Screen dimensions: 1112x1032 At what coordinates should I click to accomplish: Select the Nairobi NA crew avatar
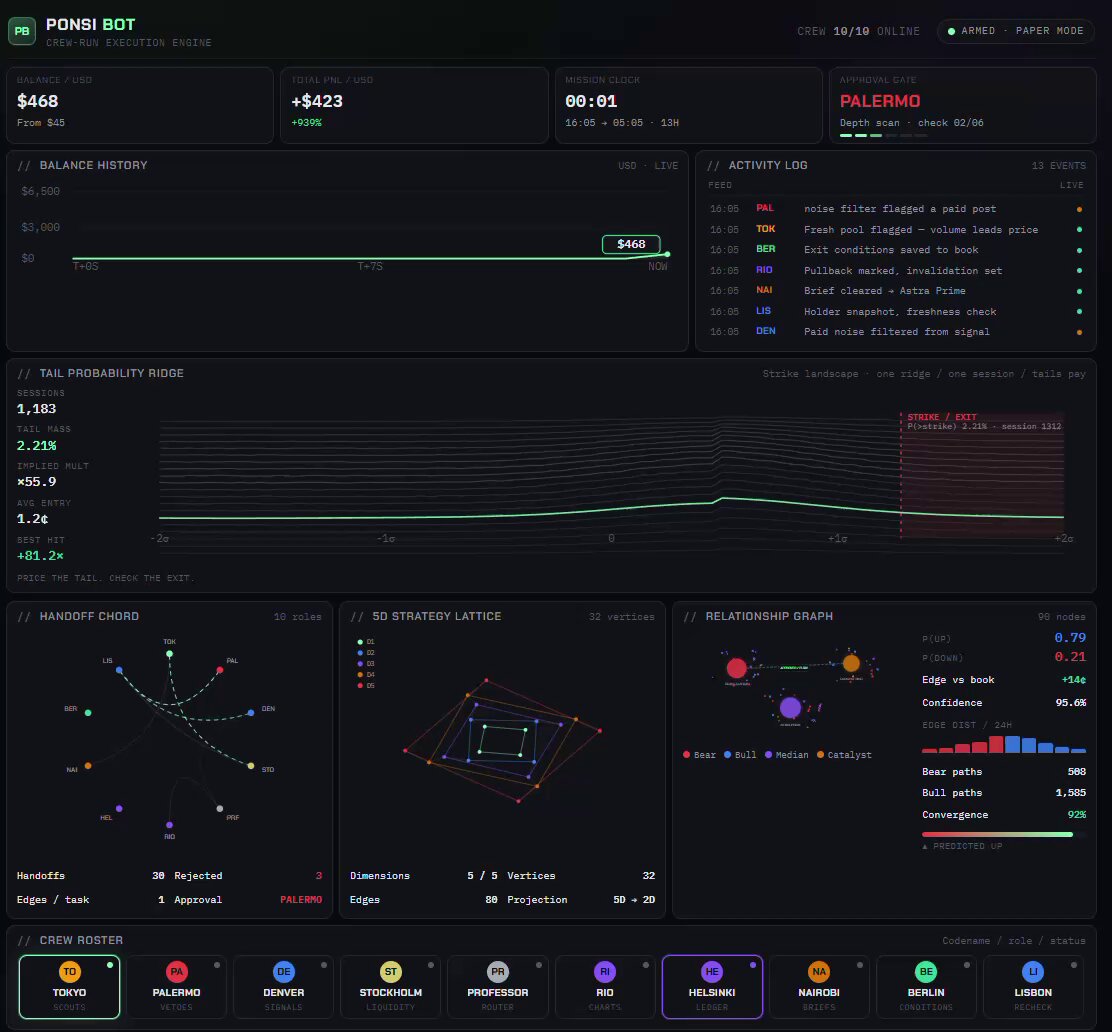coord(819,971)
